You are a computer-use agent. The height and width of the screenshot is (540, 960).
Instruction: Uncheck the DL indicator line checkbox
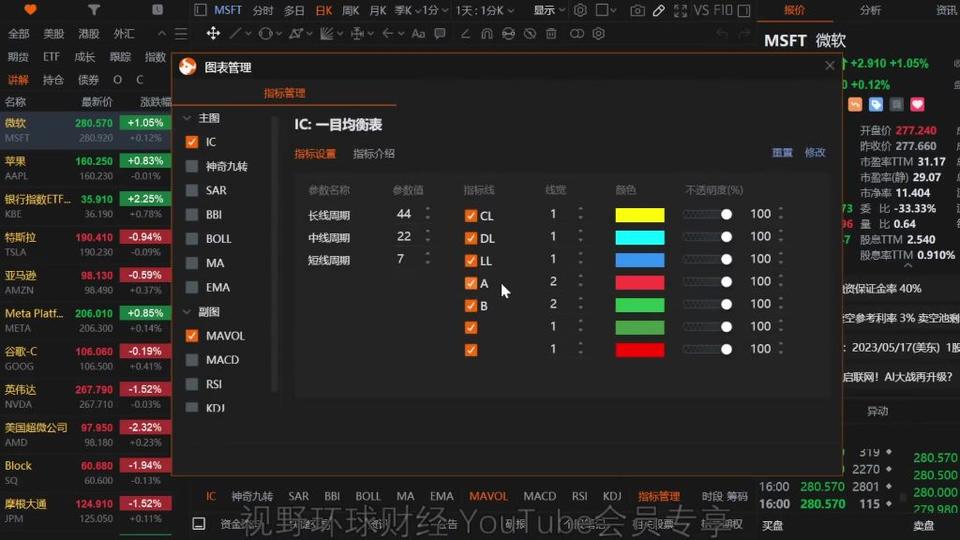pyautogui.click(x=470, y=238)
